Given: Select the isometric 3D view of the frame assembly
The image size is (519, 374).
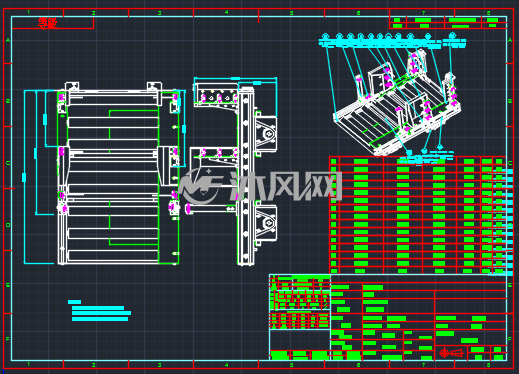Looking at the screenshot, I should [x=398, y=102].
